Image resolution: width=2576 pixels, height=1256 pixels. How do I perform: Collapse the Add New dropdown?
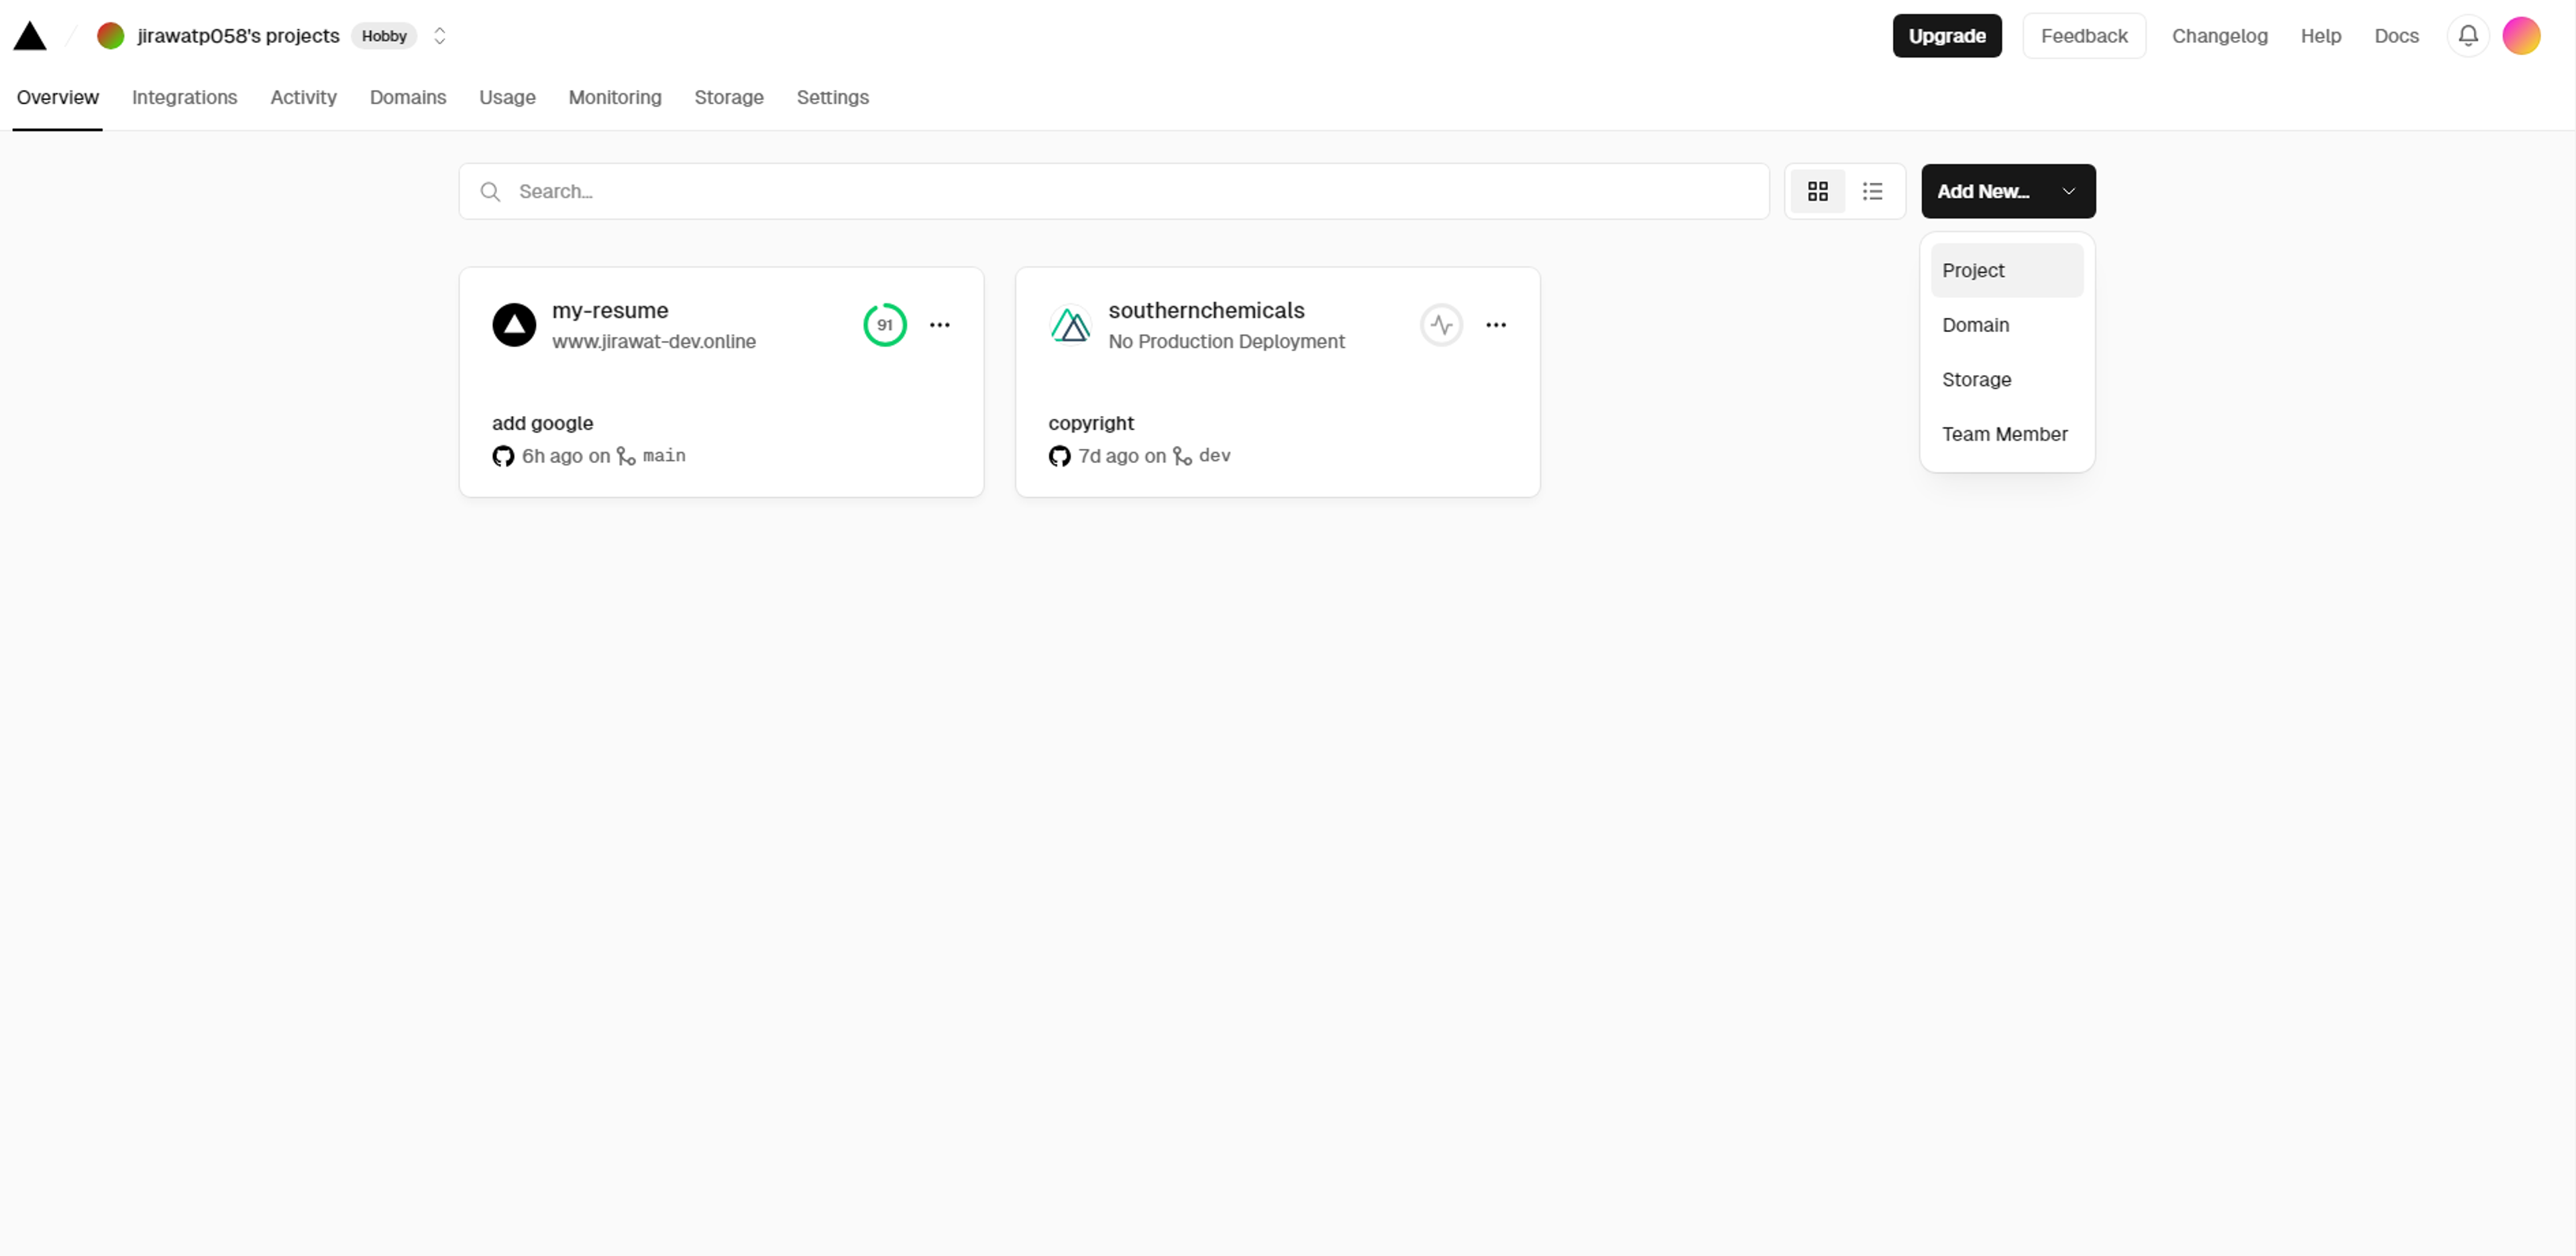point(2007,191)
